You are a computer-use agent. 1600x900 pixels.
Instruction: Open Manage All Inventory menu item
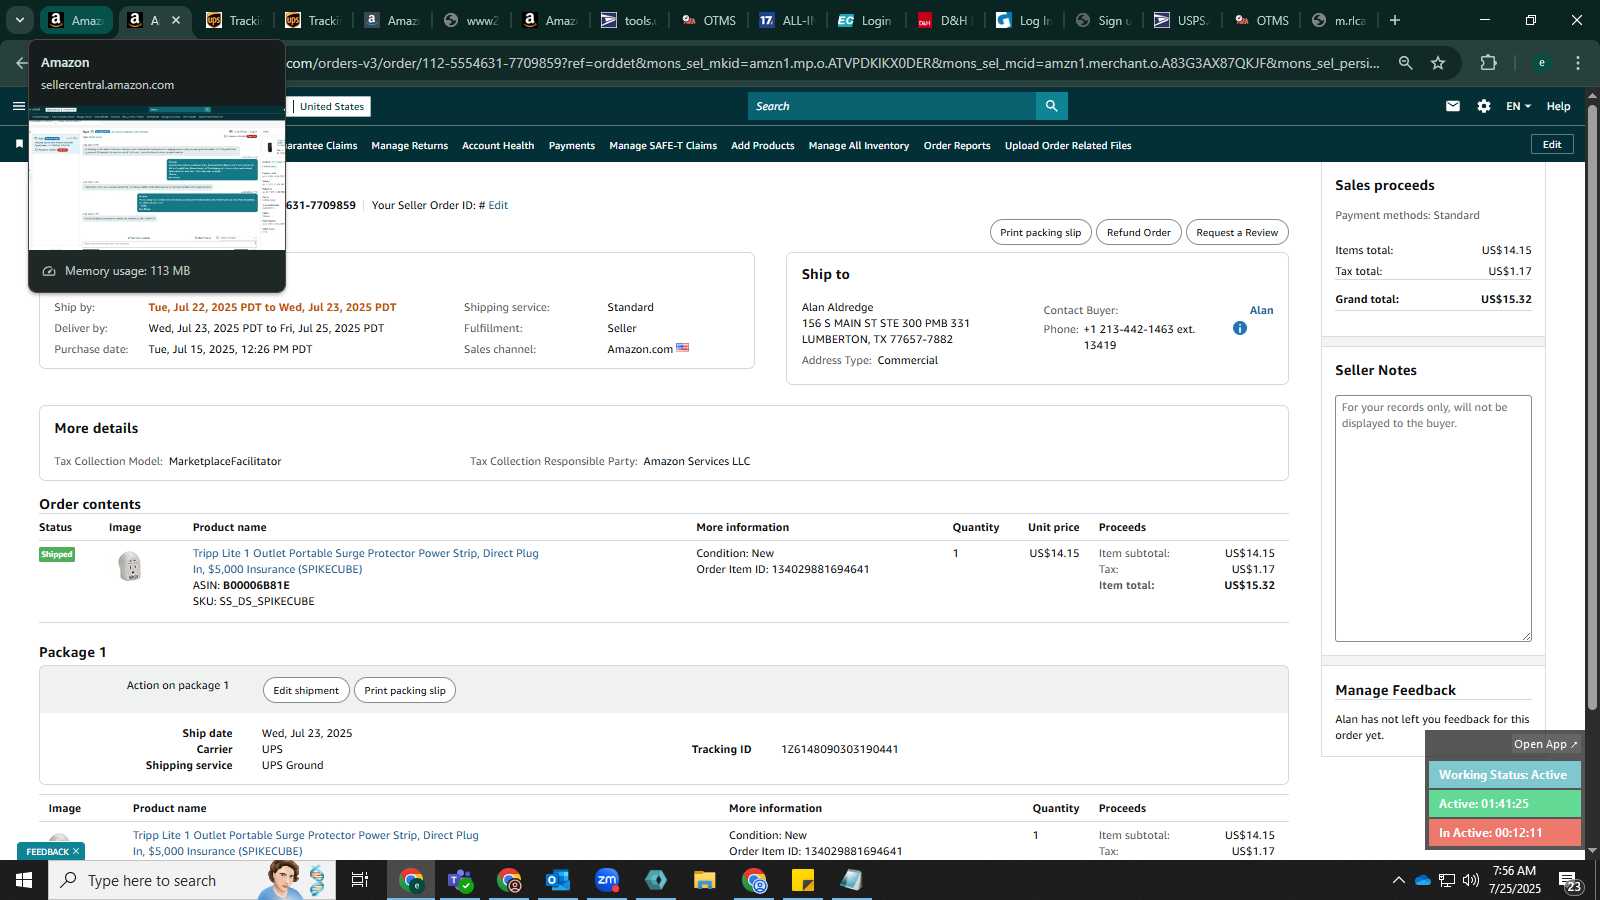859,146
